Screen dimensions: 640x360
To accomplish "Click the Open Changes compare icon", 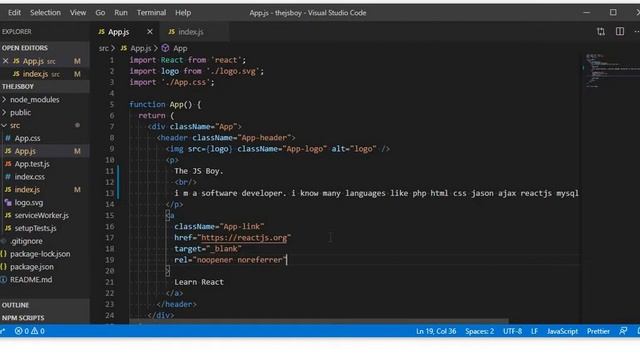I will (x=601, y=31).
